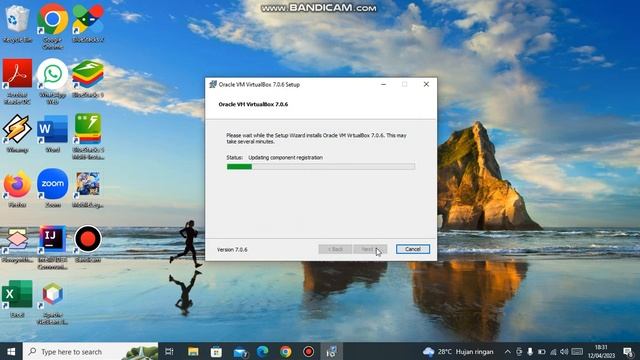Click the greyed-out Next button

pyautogui.click(x=370, y=249)
